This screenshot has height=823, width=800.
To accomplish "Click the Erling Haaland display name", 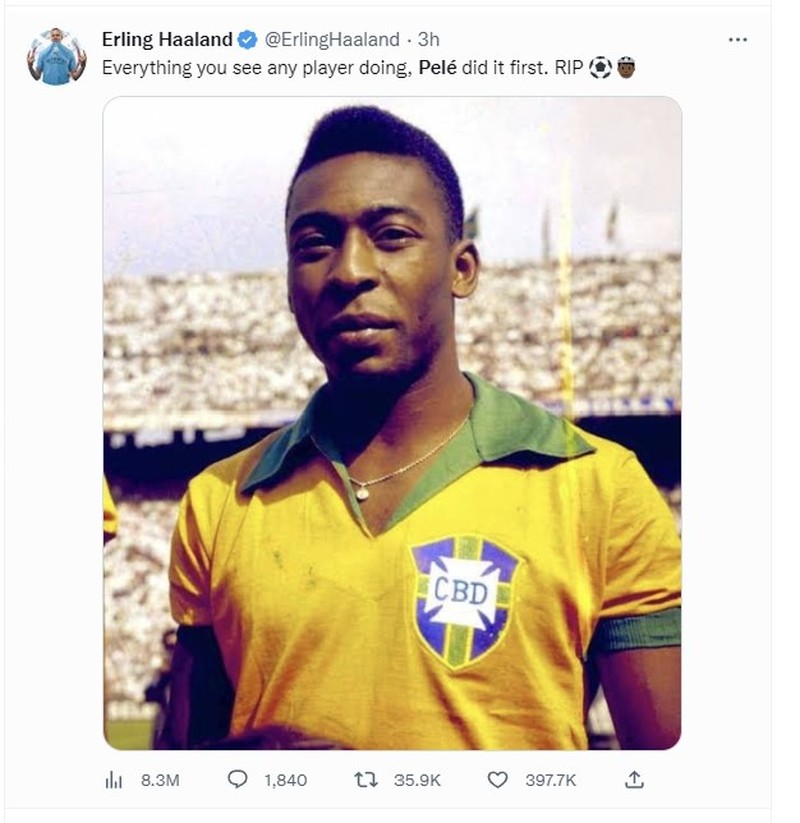I will tap(166, 39).
